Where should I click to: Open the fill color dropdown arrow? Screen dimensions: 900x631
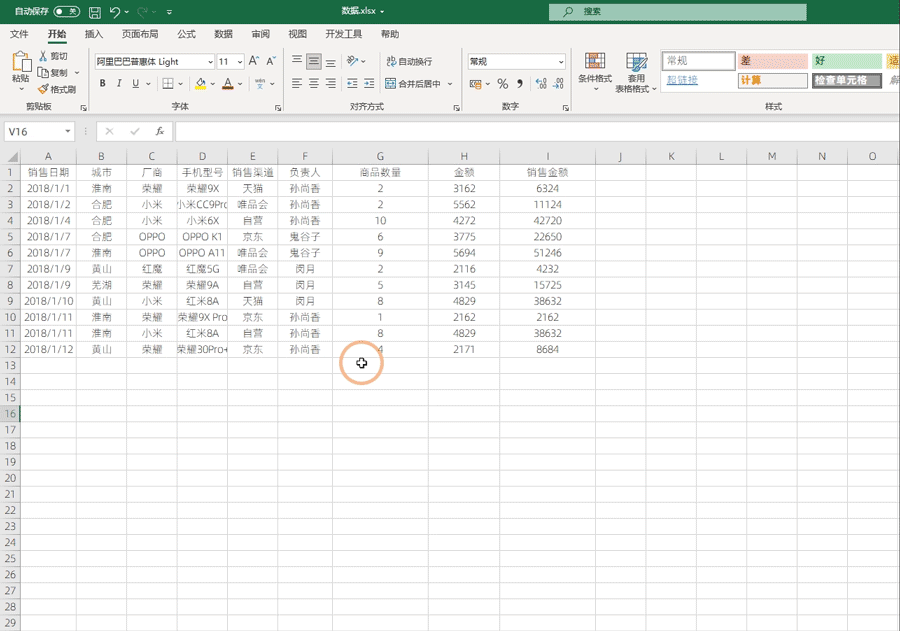(213, 84)
